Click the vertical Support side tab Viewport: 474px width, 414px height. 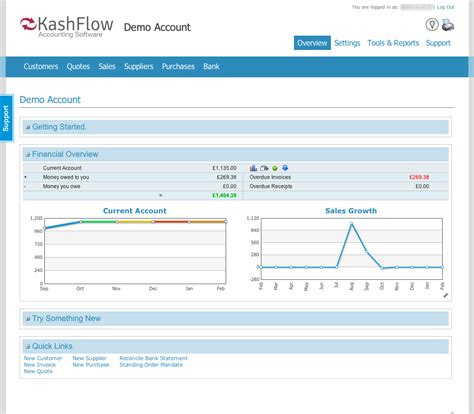tap(6, 118)
